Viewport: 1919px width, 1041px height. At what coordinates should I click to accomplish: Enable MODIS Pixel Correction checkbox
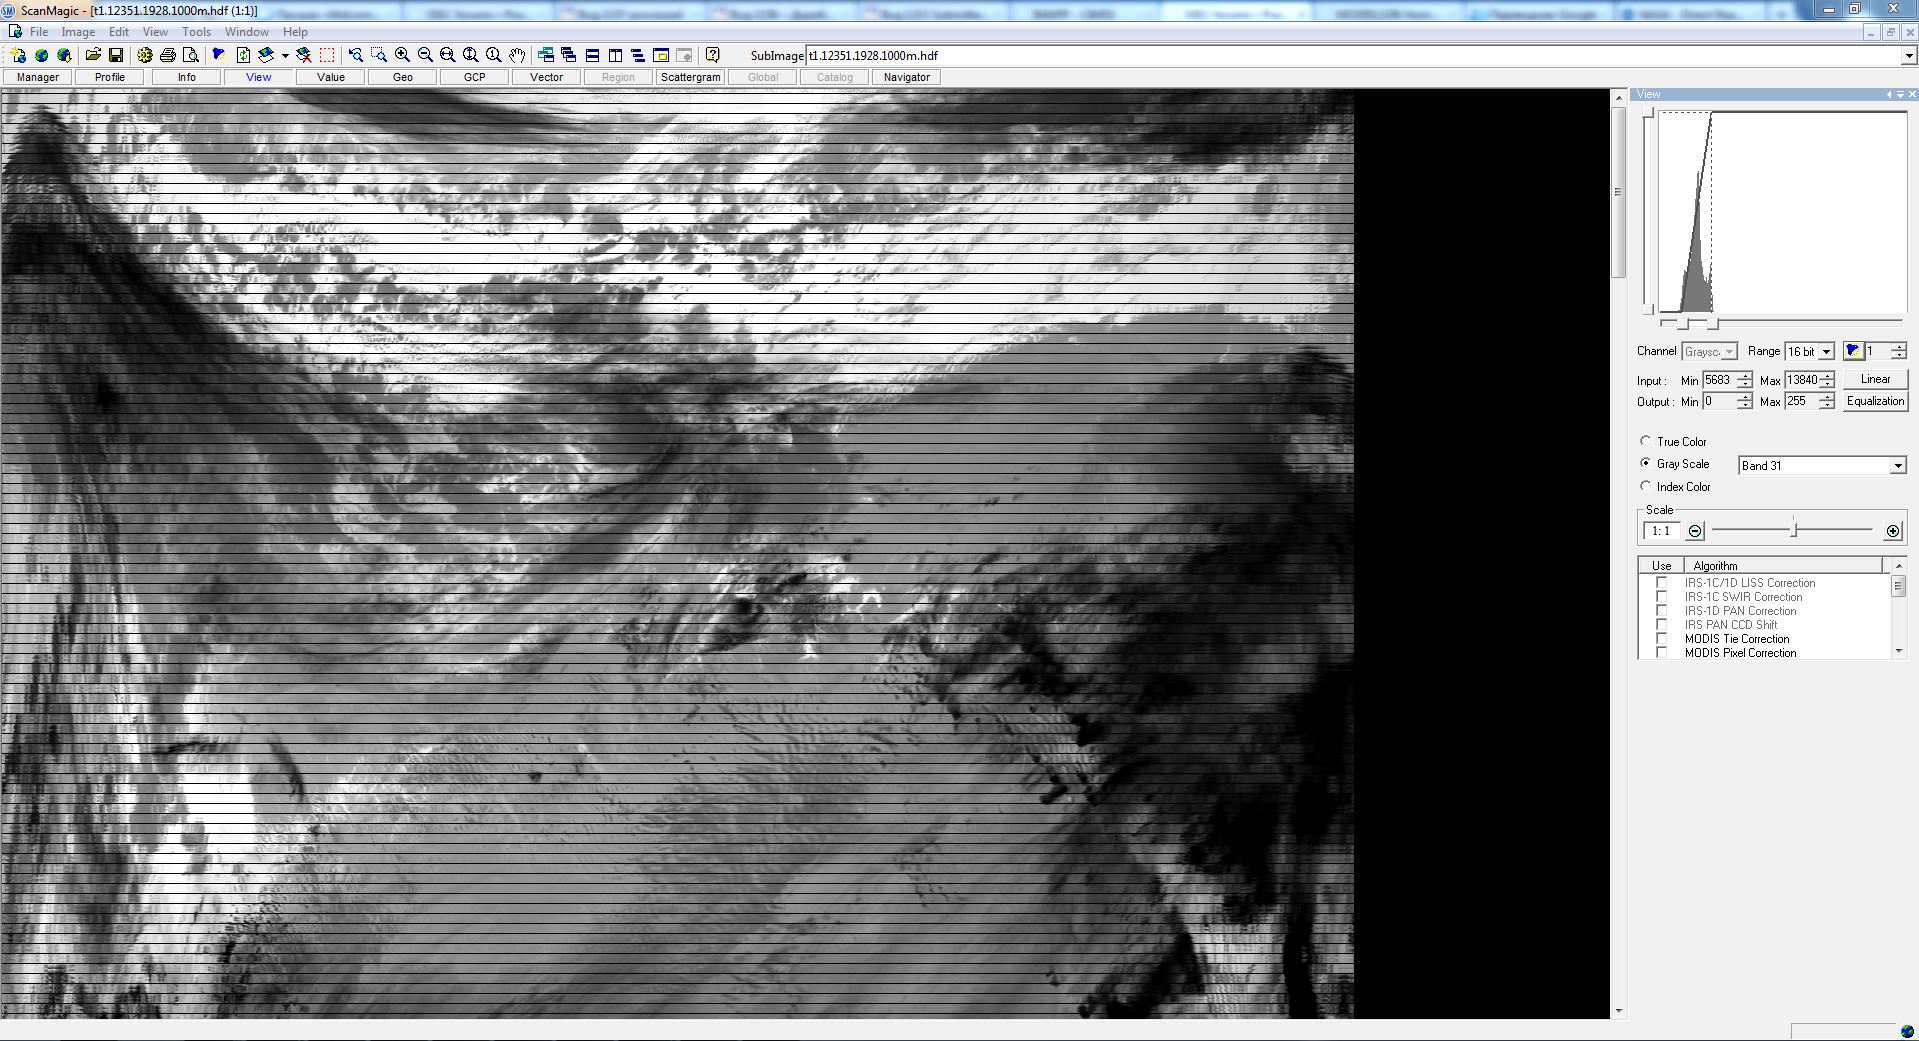tap(1662, 653)
